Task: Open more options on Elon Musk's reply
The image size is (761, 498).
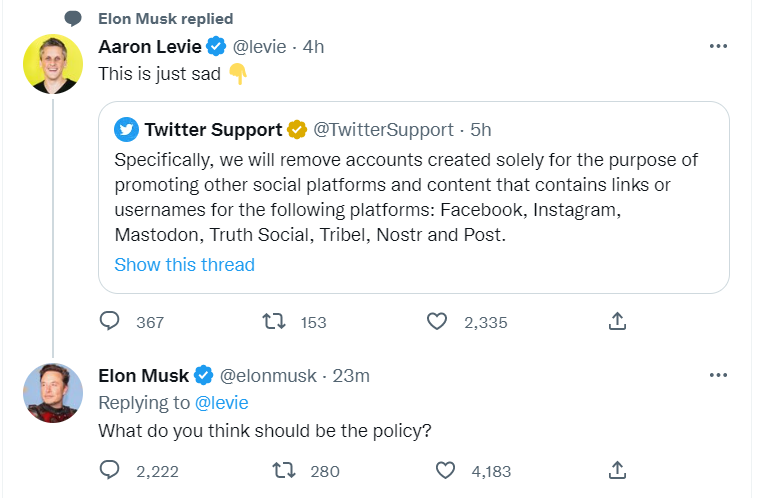Action: (x=717, y=375)
